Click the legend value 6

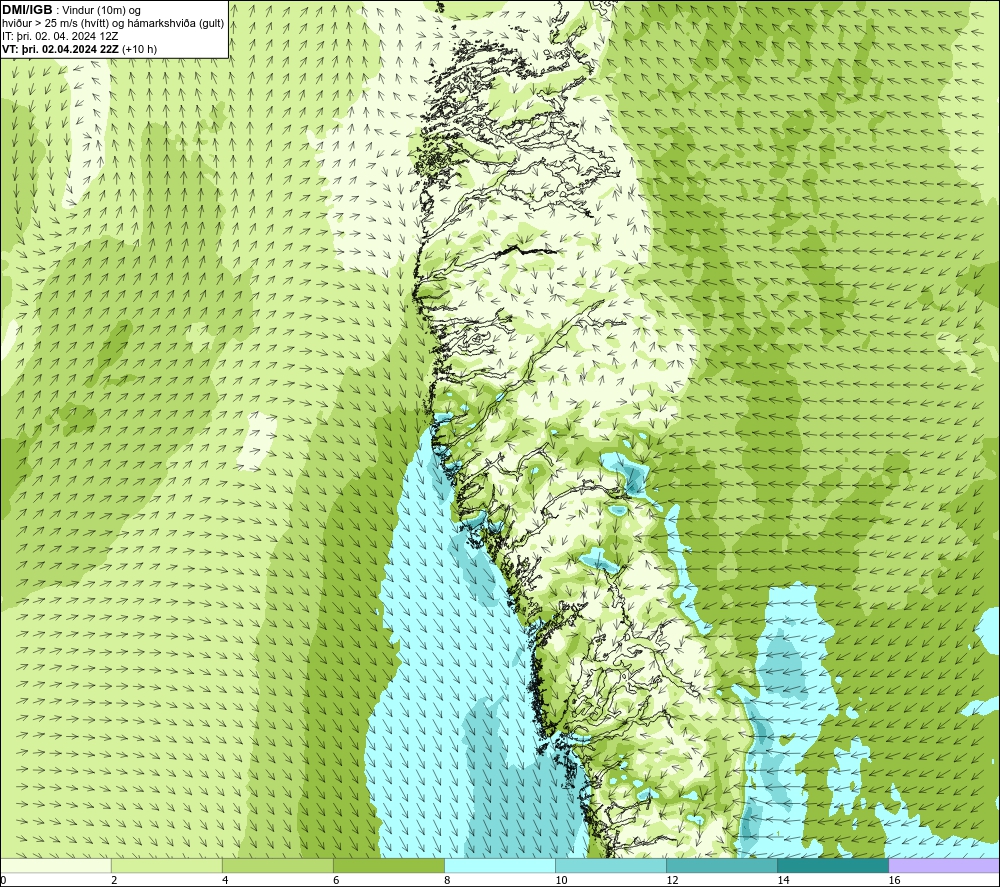[x=336, y=881]
